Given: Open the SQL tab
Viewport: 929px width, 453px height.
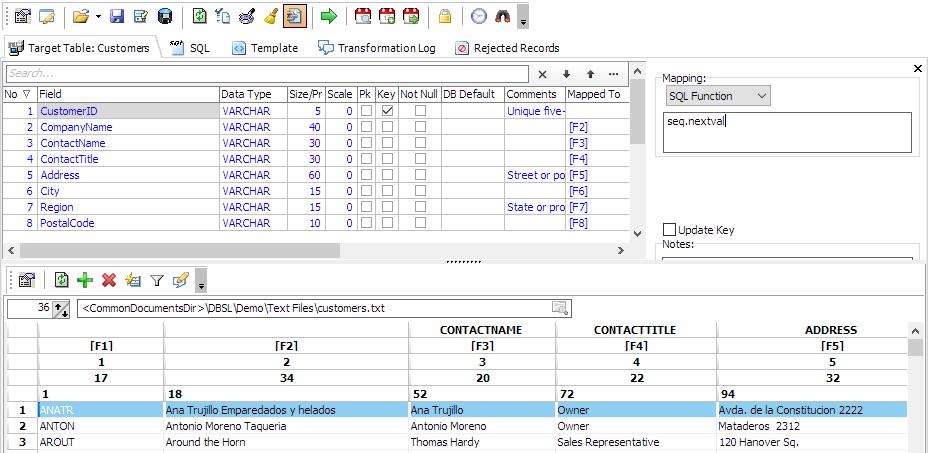Looking at the screenshot, I should pyautogui.click(x=190, y=48).
